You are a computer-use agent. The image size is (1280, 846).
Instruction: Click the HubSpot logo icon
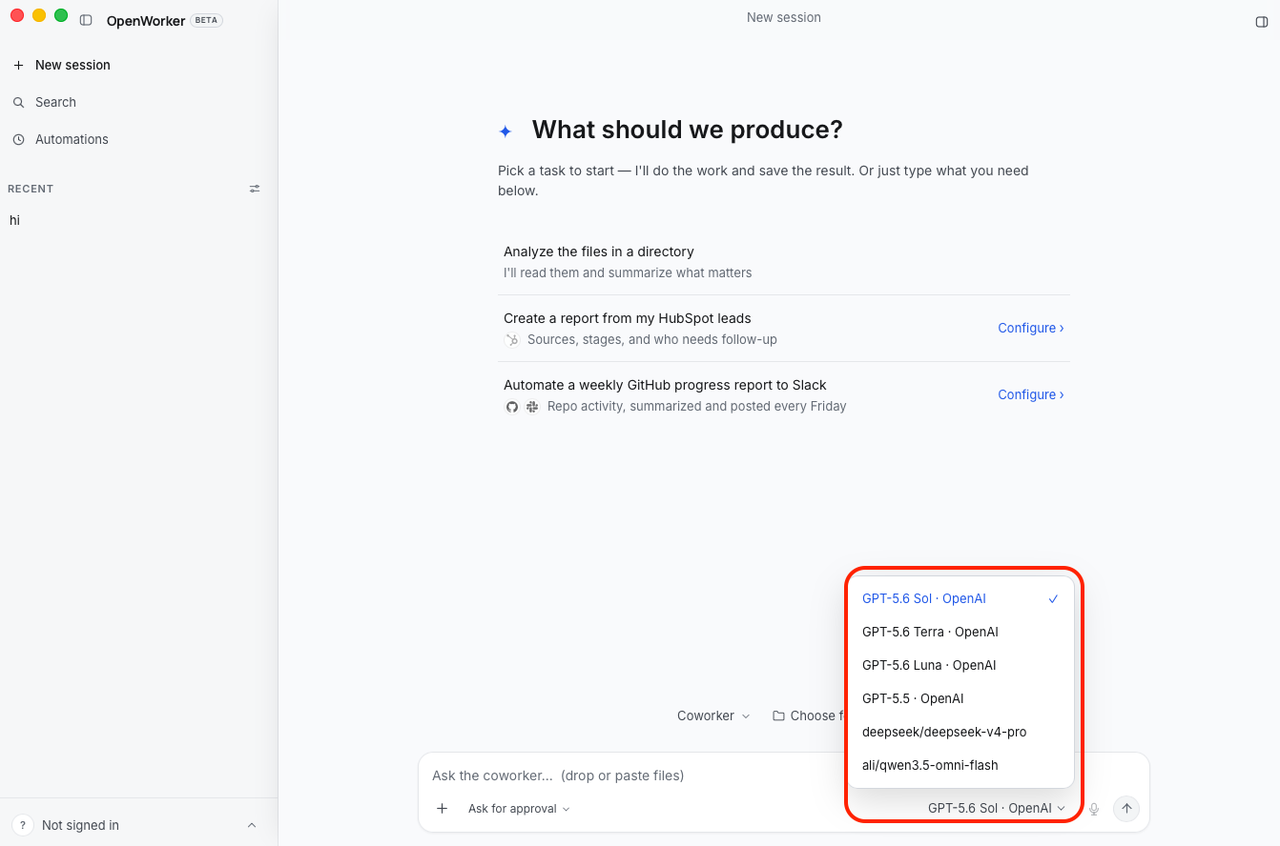[513, 340]
